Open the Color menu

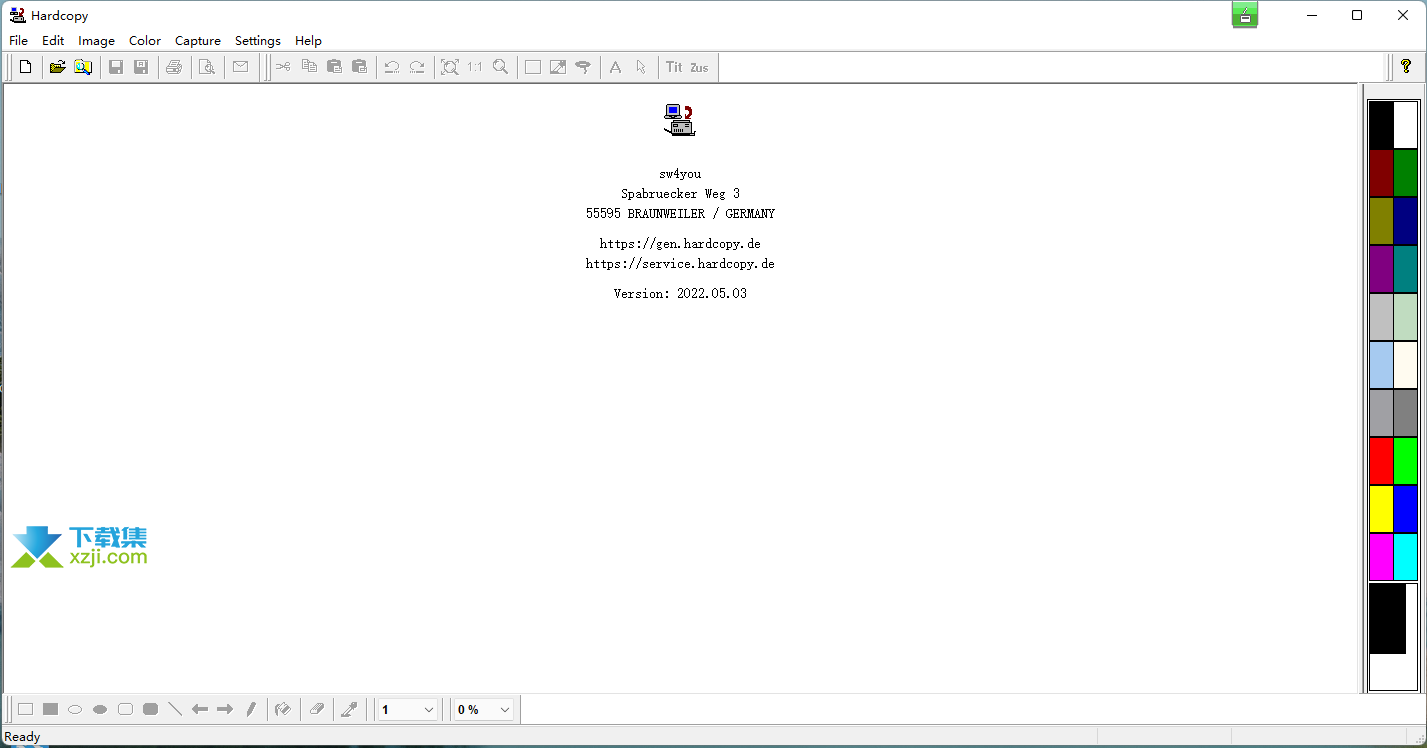(145, 41)
